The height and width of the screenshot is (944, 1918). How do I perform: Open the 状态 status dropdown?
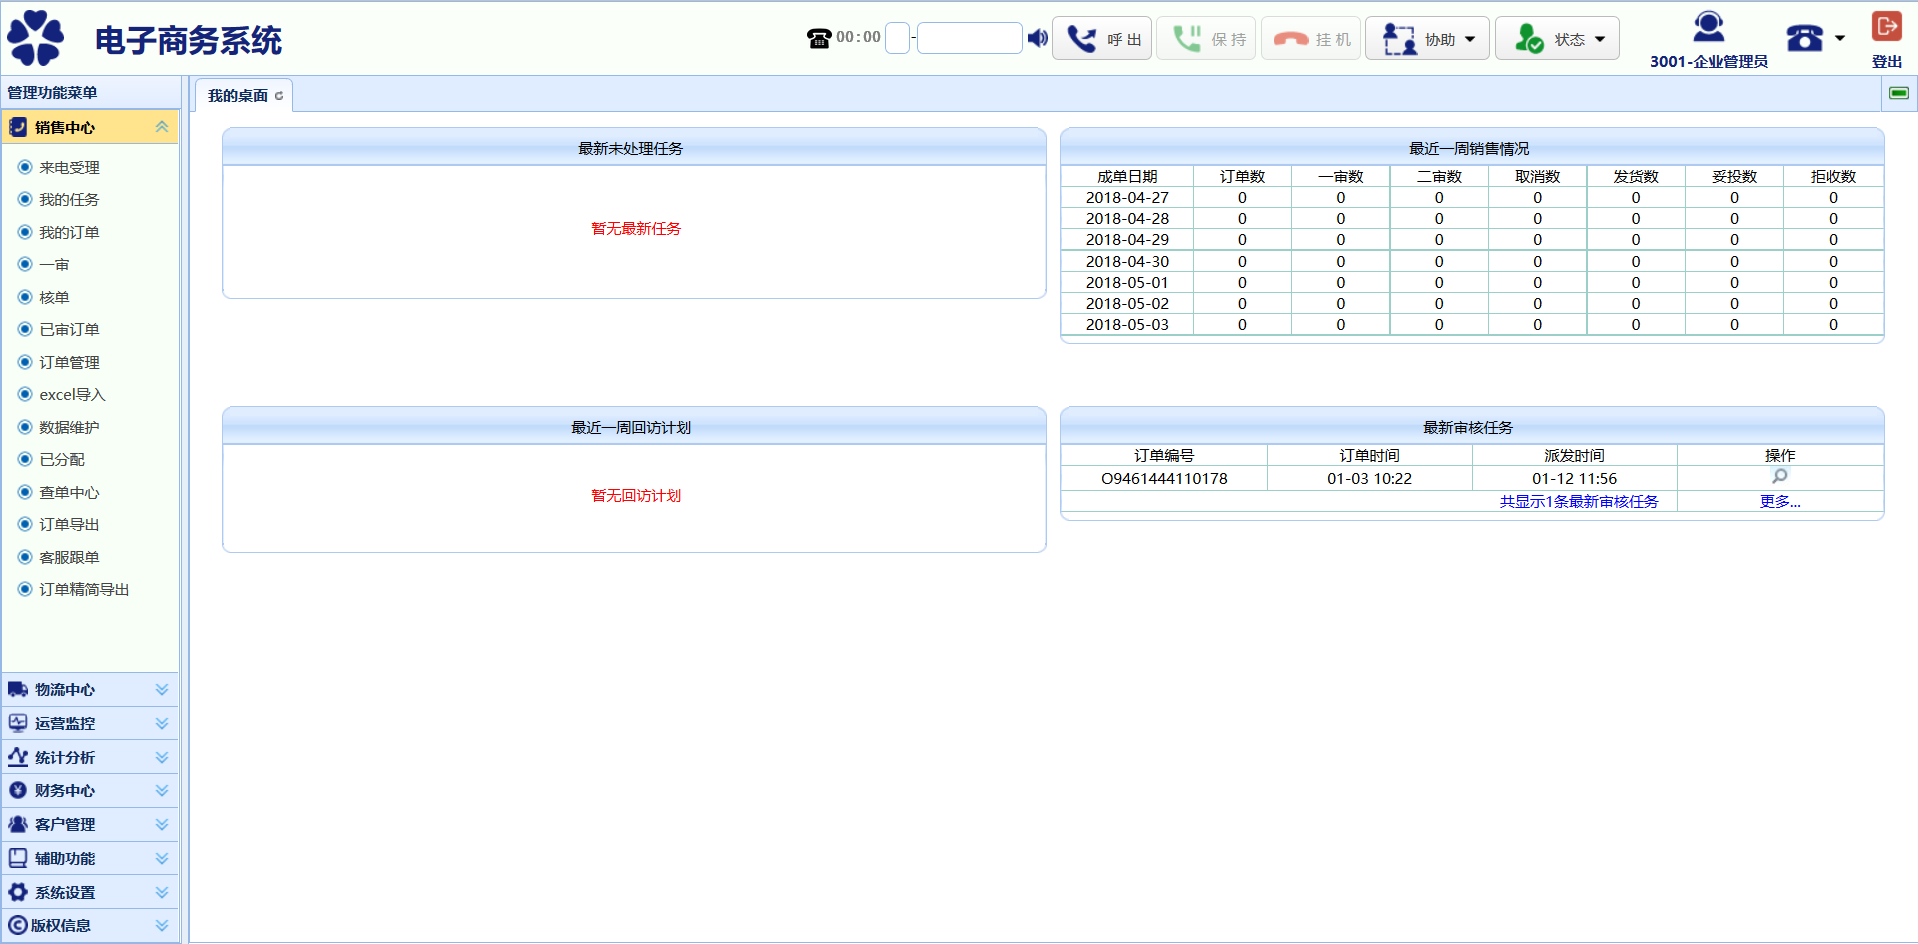[x=1558, y=39]
